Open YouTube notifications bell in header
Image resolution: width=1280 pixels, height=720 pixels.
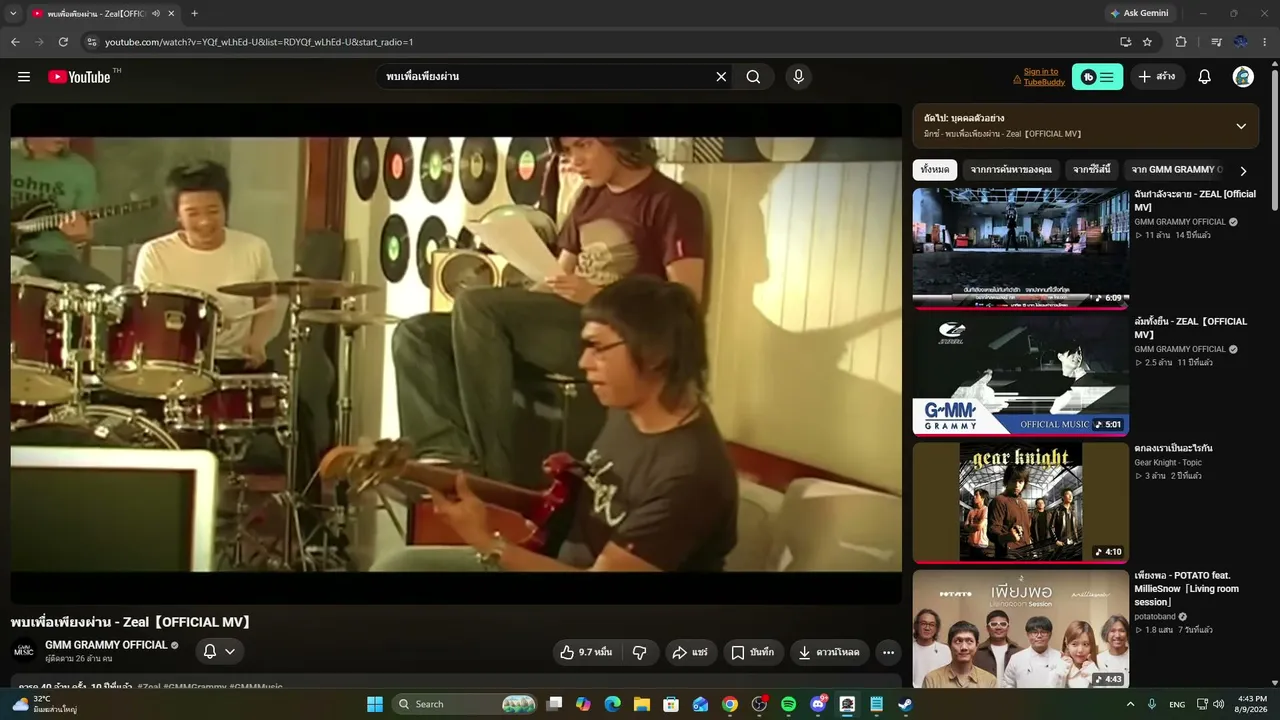click(x=1205, y=77)
